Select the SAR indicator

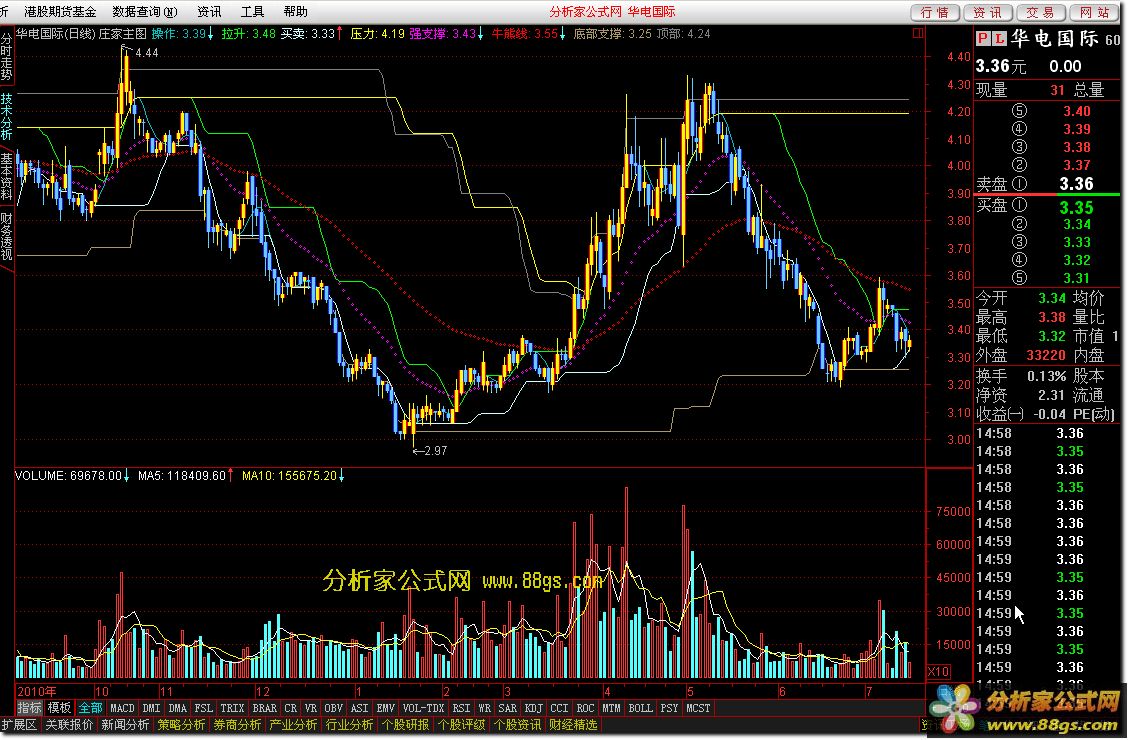click(508, 708)
